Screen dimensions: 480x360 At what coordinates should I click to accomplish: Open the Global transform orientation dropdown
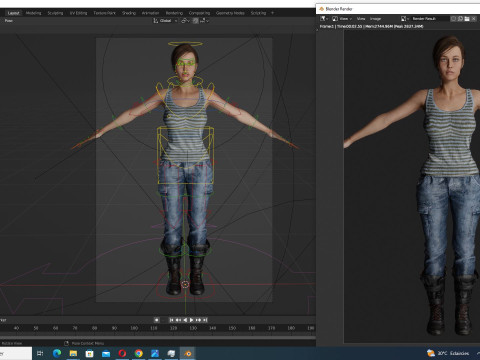165,21
